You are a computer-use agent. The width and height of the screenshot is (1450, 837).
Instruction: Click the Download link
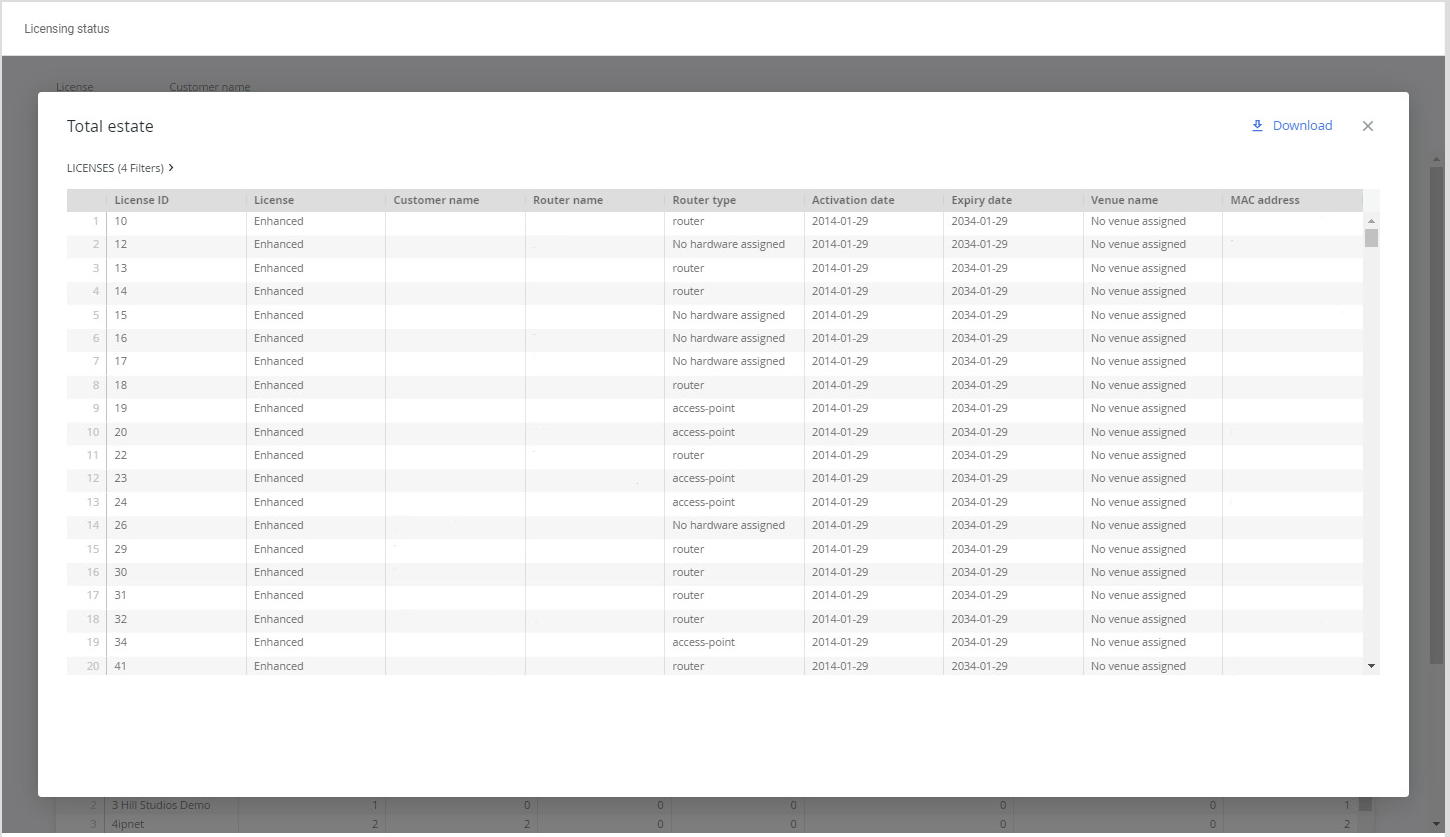pos(1301,126)
